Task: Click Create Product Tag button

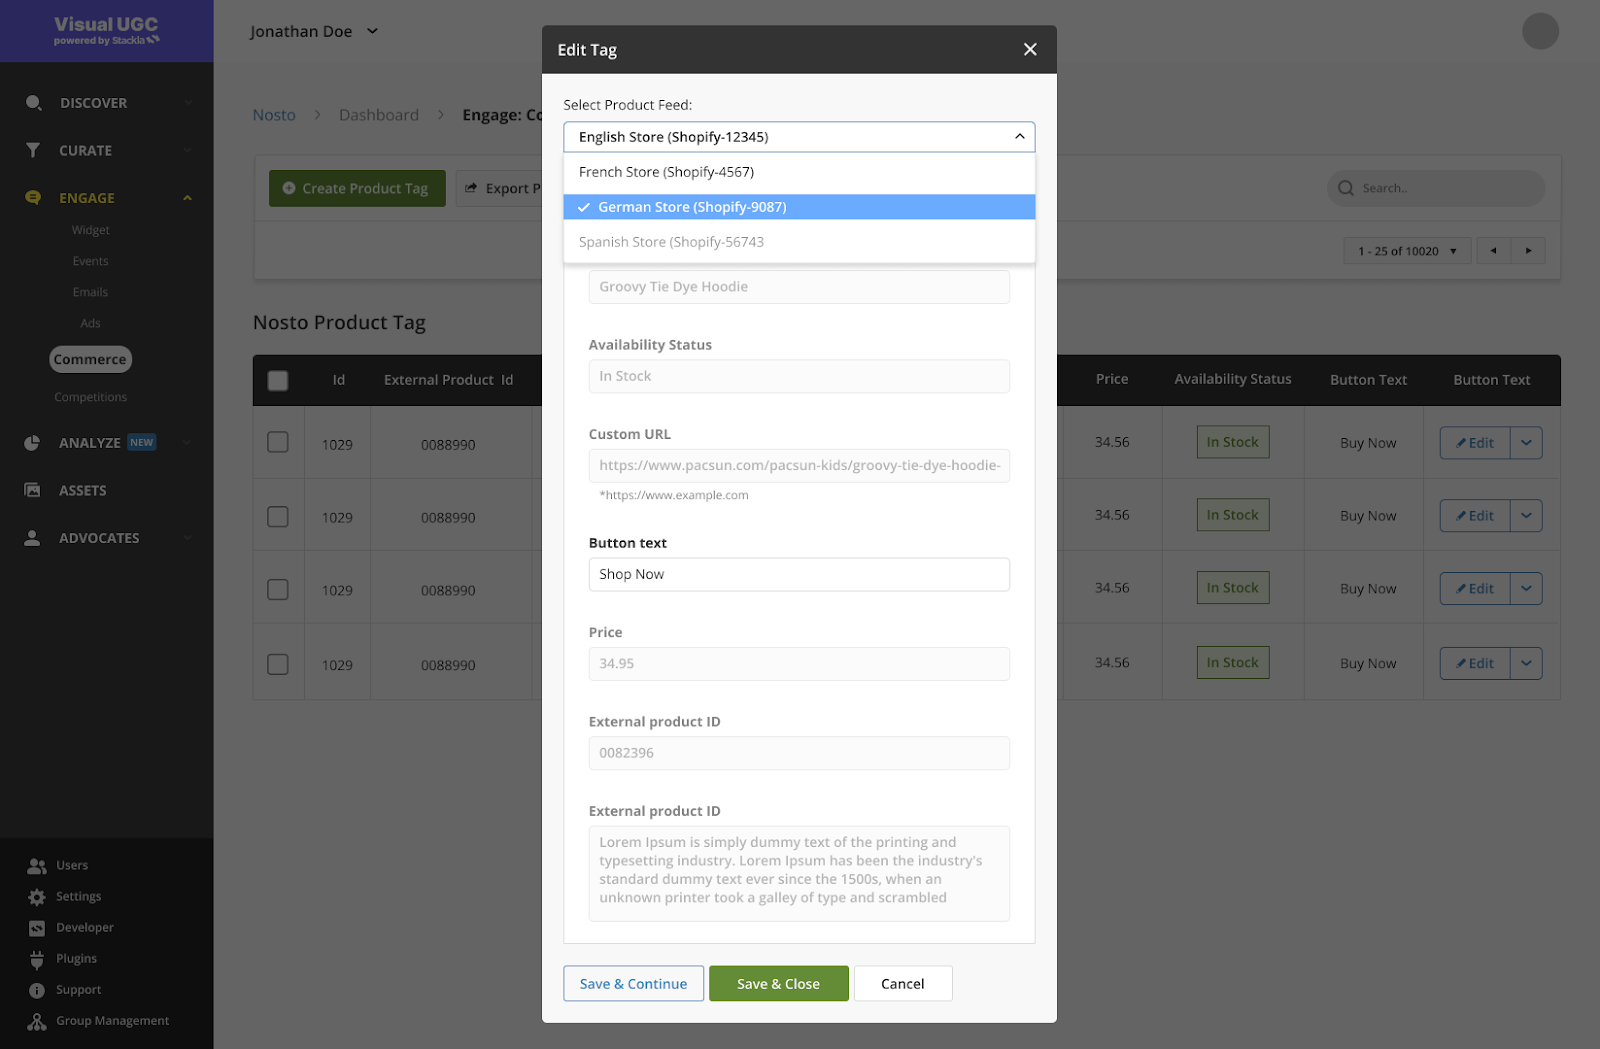Action: pos(356,188)
